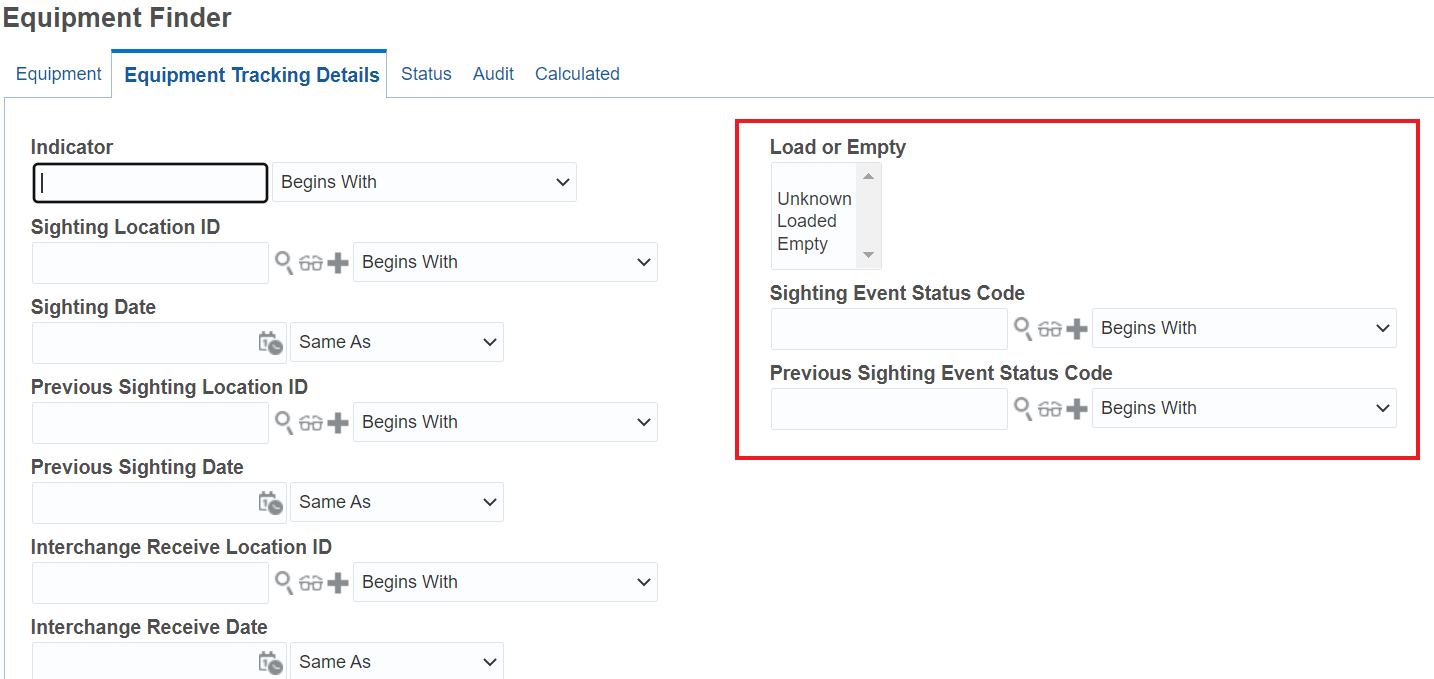Open the Audit tab
The height and width of the screenshot is (679, 1434).
493,74
